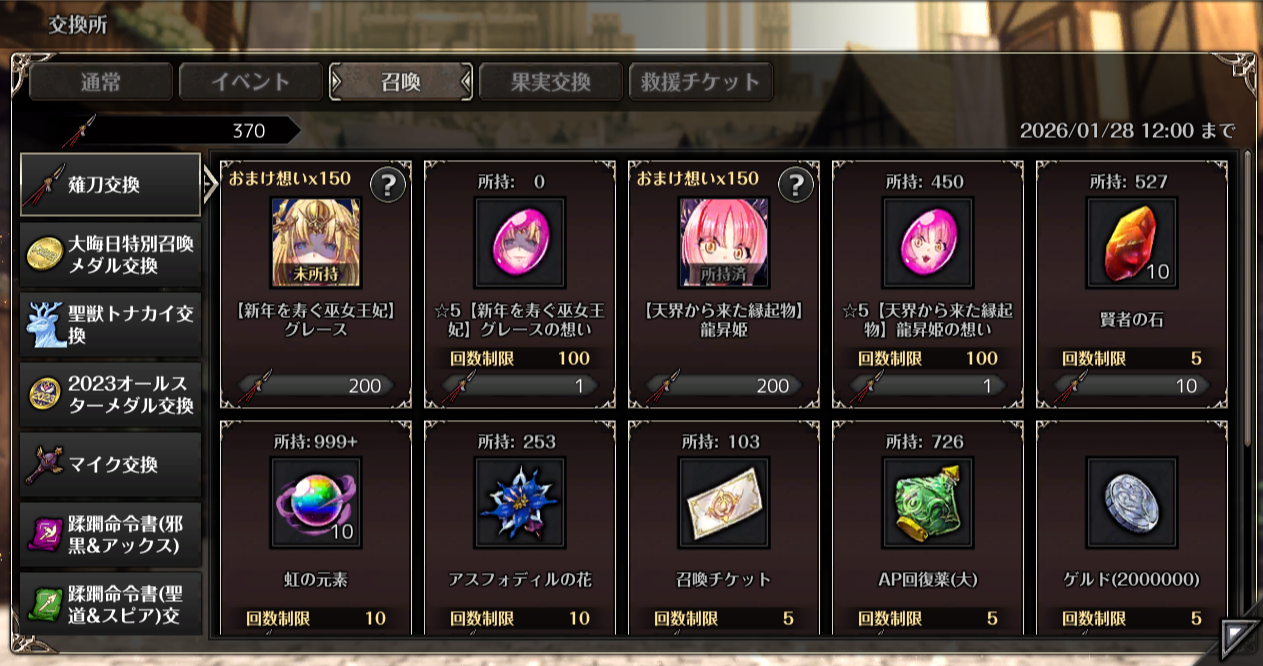Open 聖獣トナカイ交換 sidebar entry
The height and width of the screenshot is (666, 1263).
tap(111, 325)
